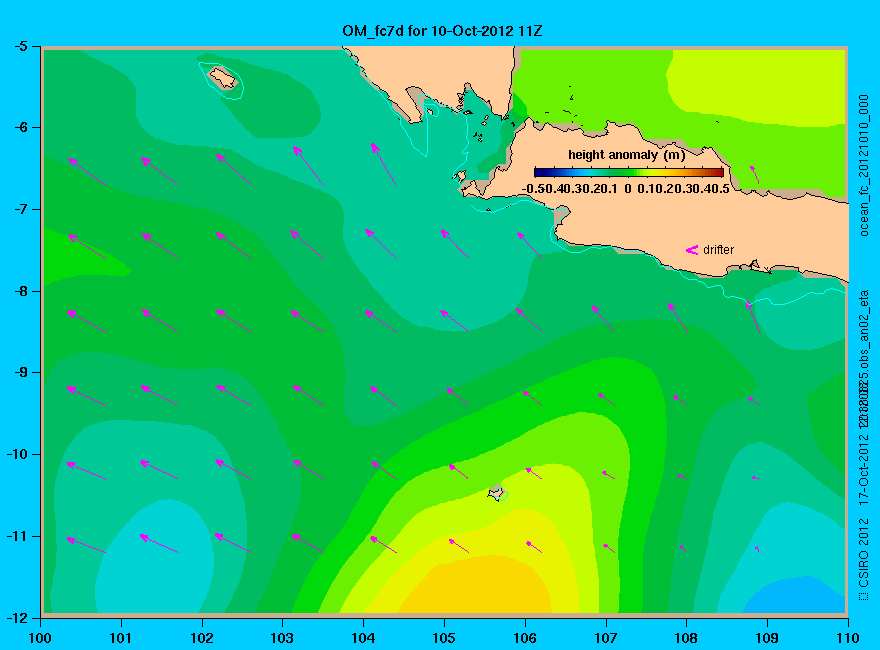Screen dimensions: 880x650
Task: Click latitude axis label -7
Action: point(20,209)
